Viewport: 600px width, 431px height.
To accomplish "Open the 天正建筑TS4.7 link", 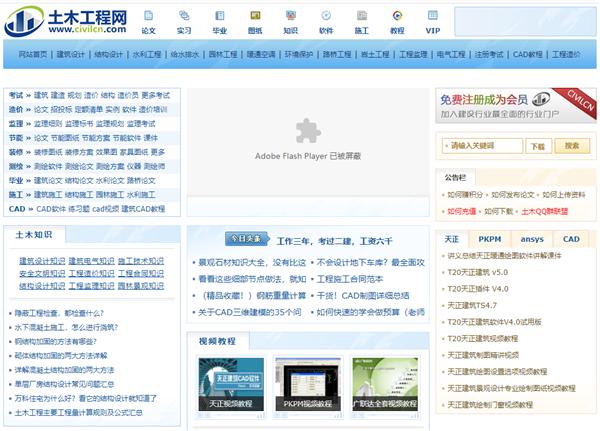I will pyautogui.click(x=472, y=305).
